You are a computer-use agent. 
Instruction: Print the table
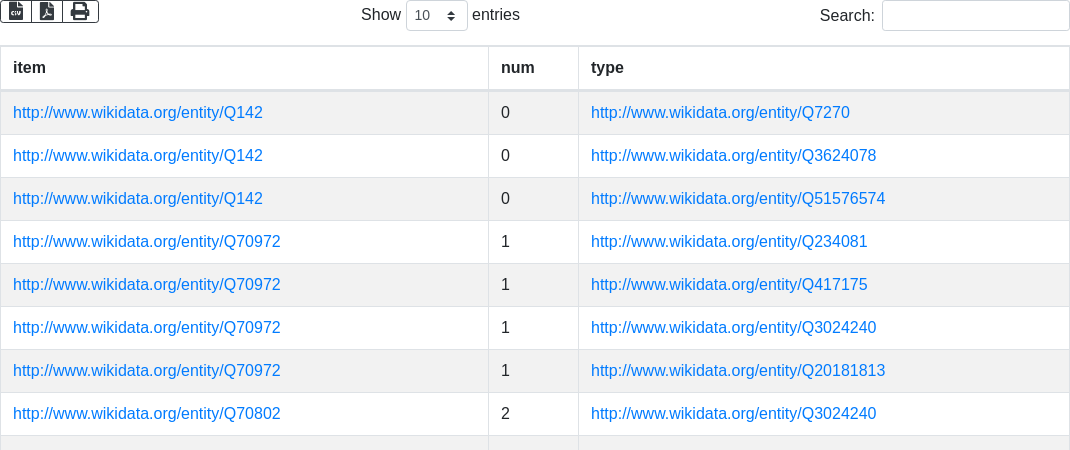(80, 11)
